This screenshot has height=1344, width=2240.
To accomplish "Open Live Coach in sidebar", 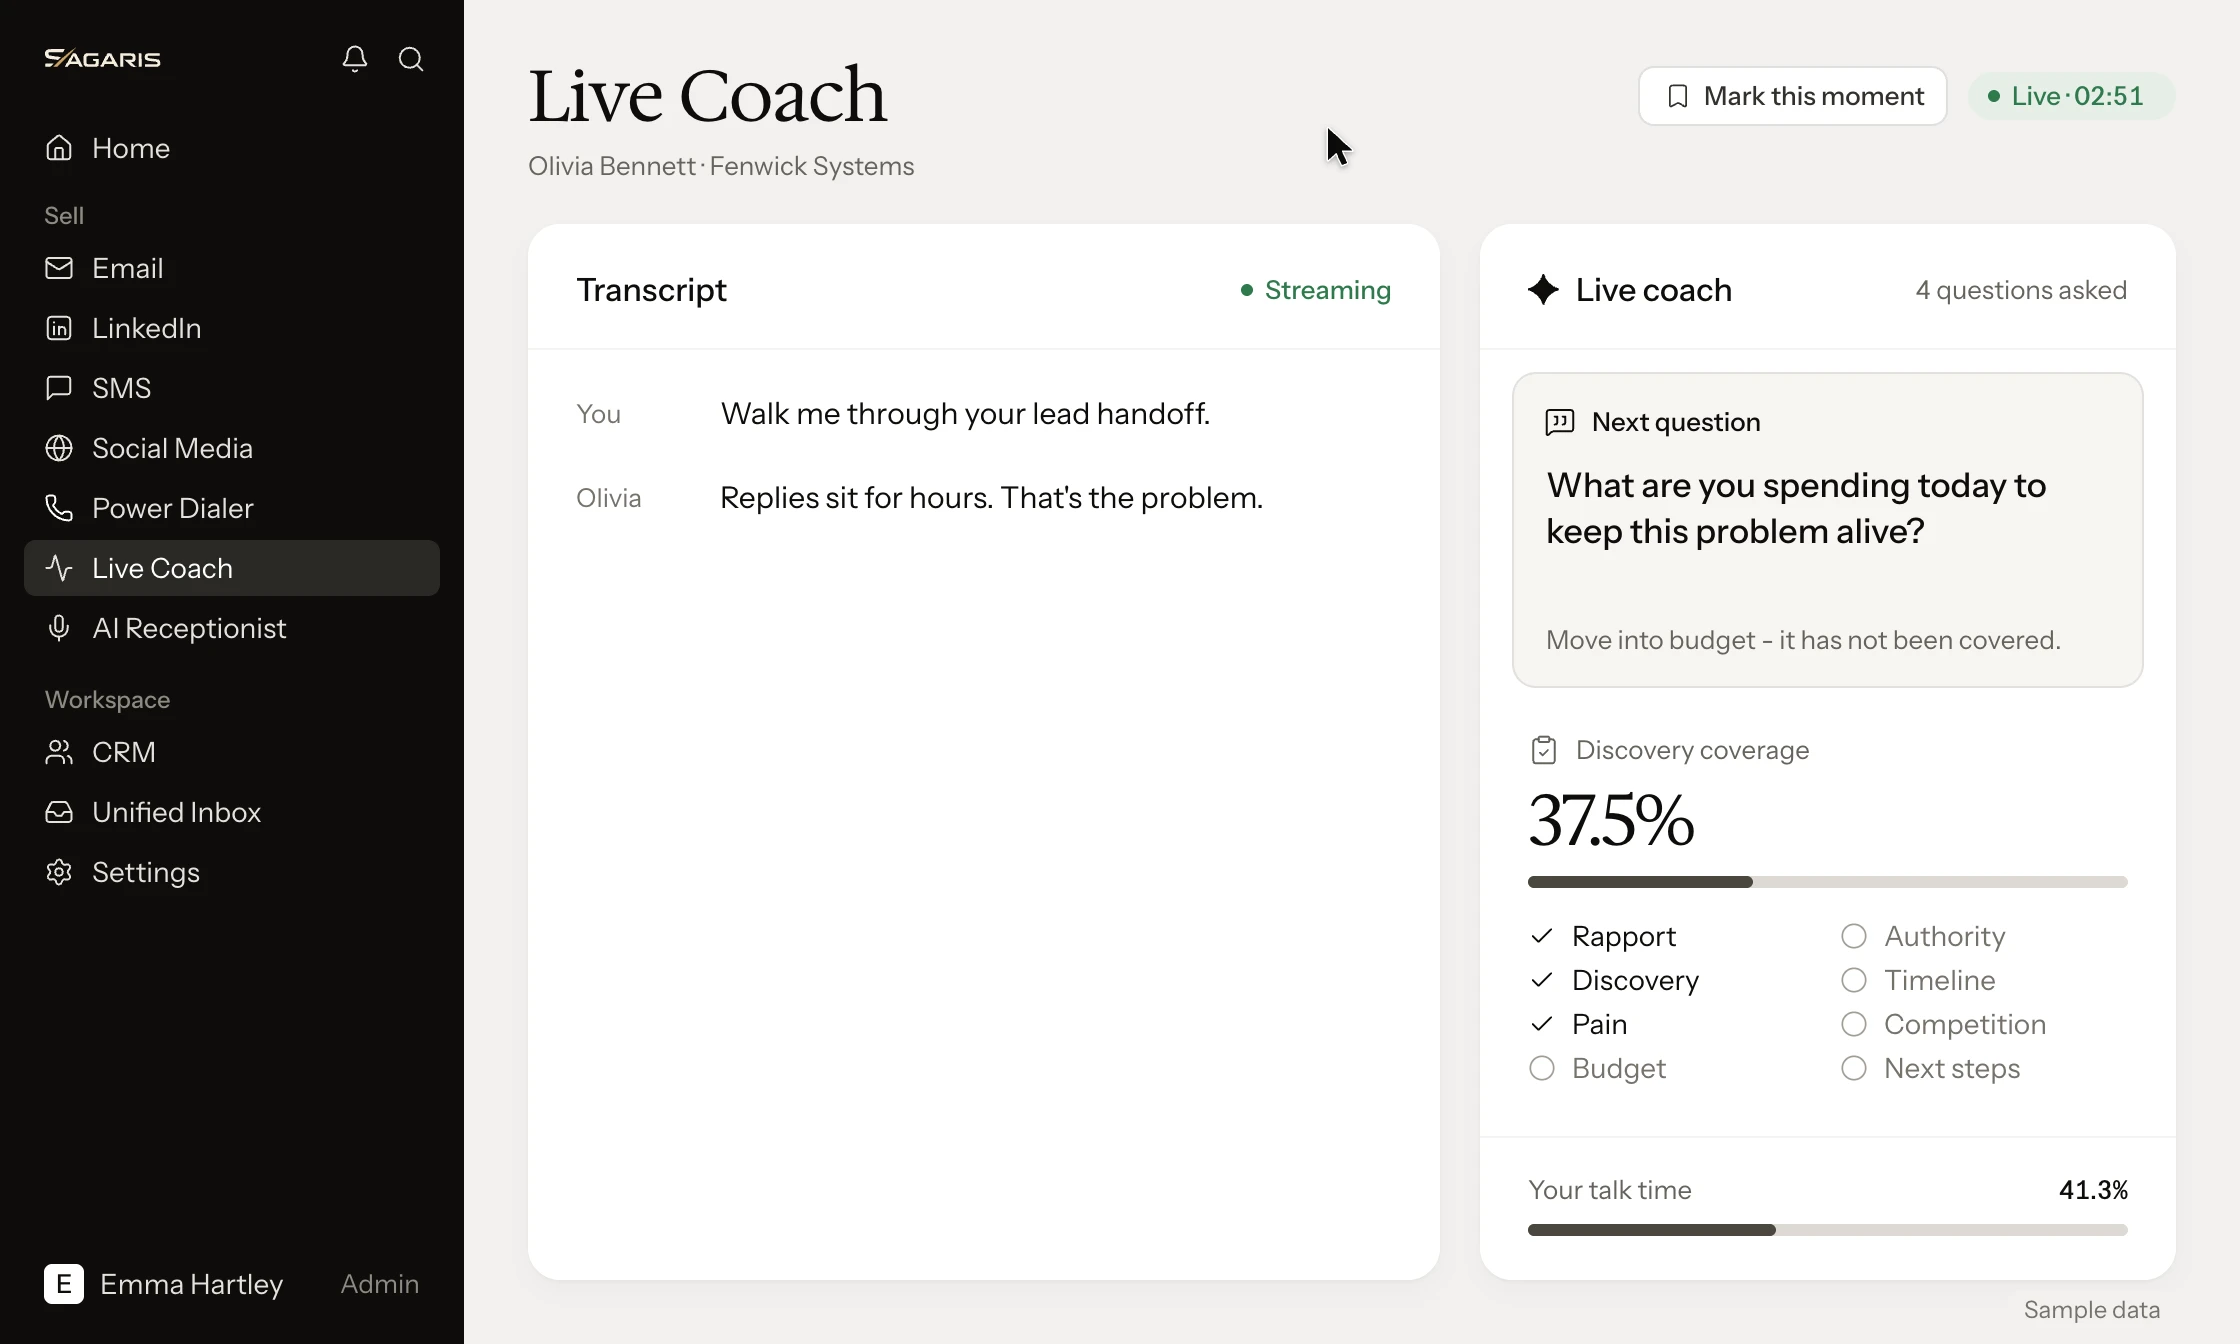I will 232,568.
